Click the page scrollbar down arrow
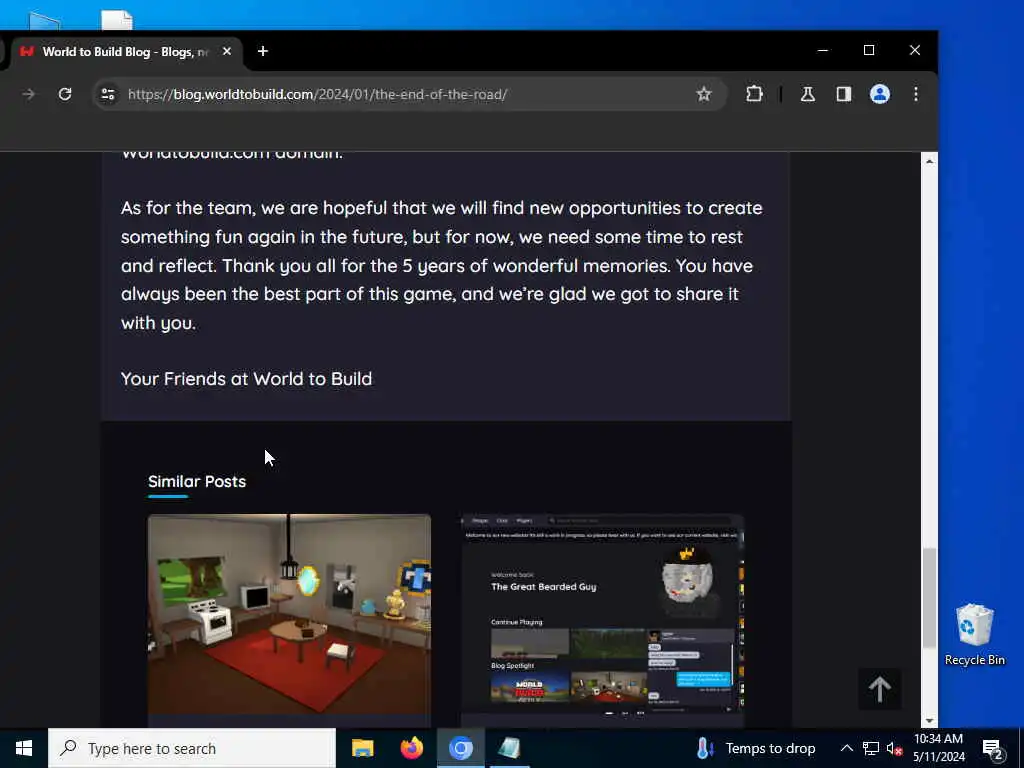The image size is (1024, 768). (x=929, y=721)
